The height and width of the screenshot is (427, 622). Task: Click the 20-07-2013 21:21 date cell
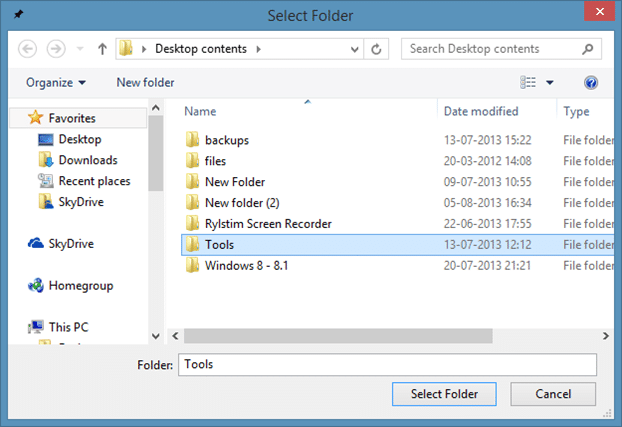coord(487,265)
